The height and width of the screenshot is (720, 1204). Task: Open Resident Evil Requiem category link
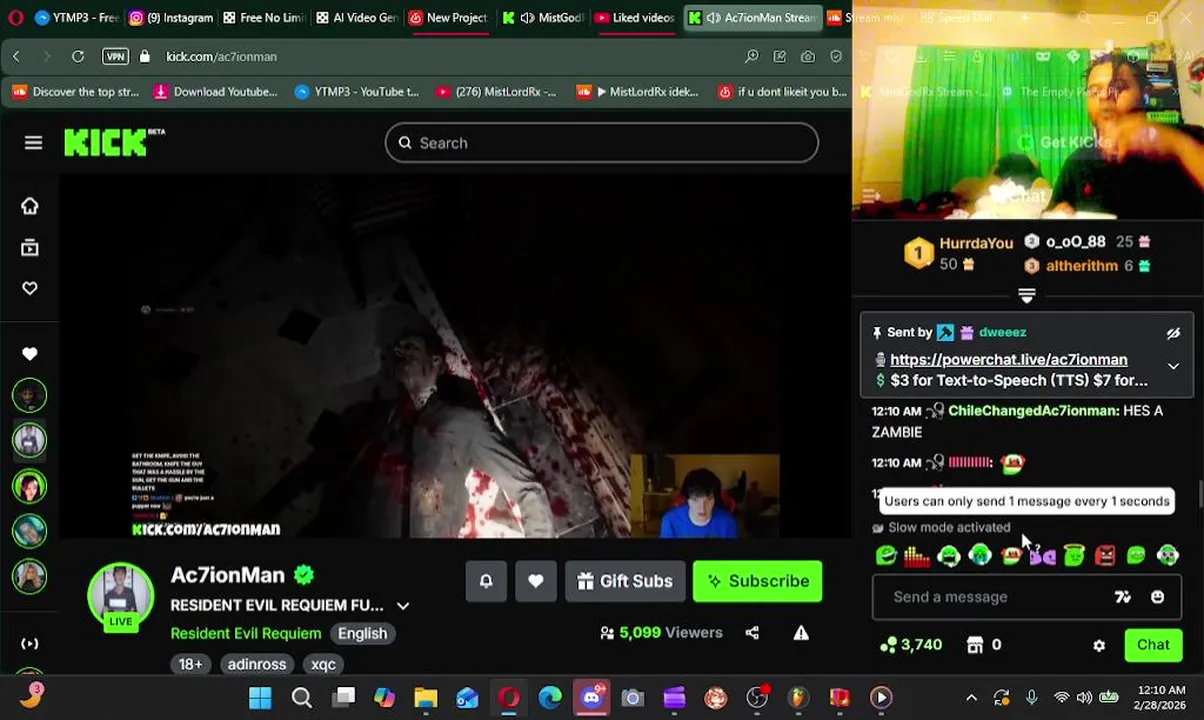point(246,633)
